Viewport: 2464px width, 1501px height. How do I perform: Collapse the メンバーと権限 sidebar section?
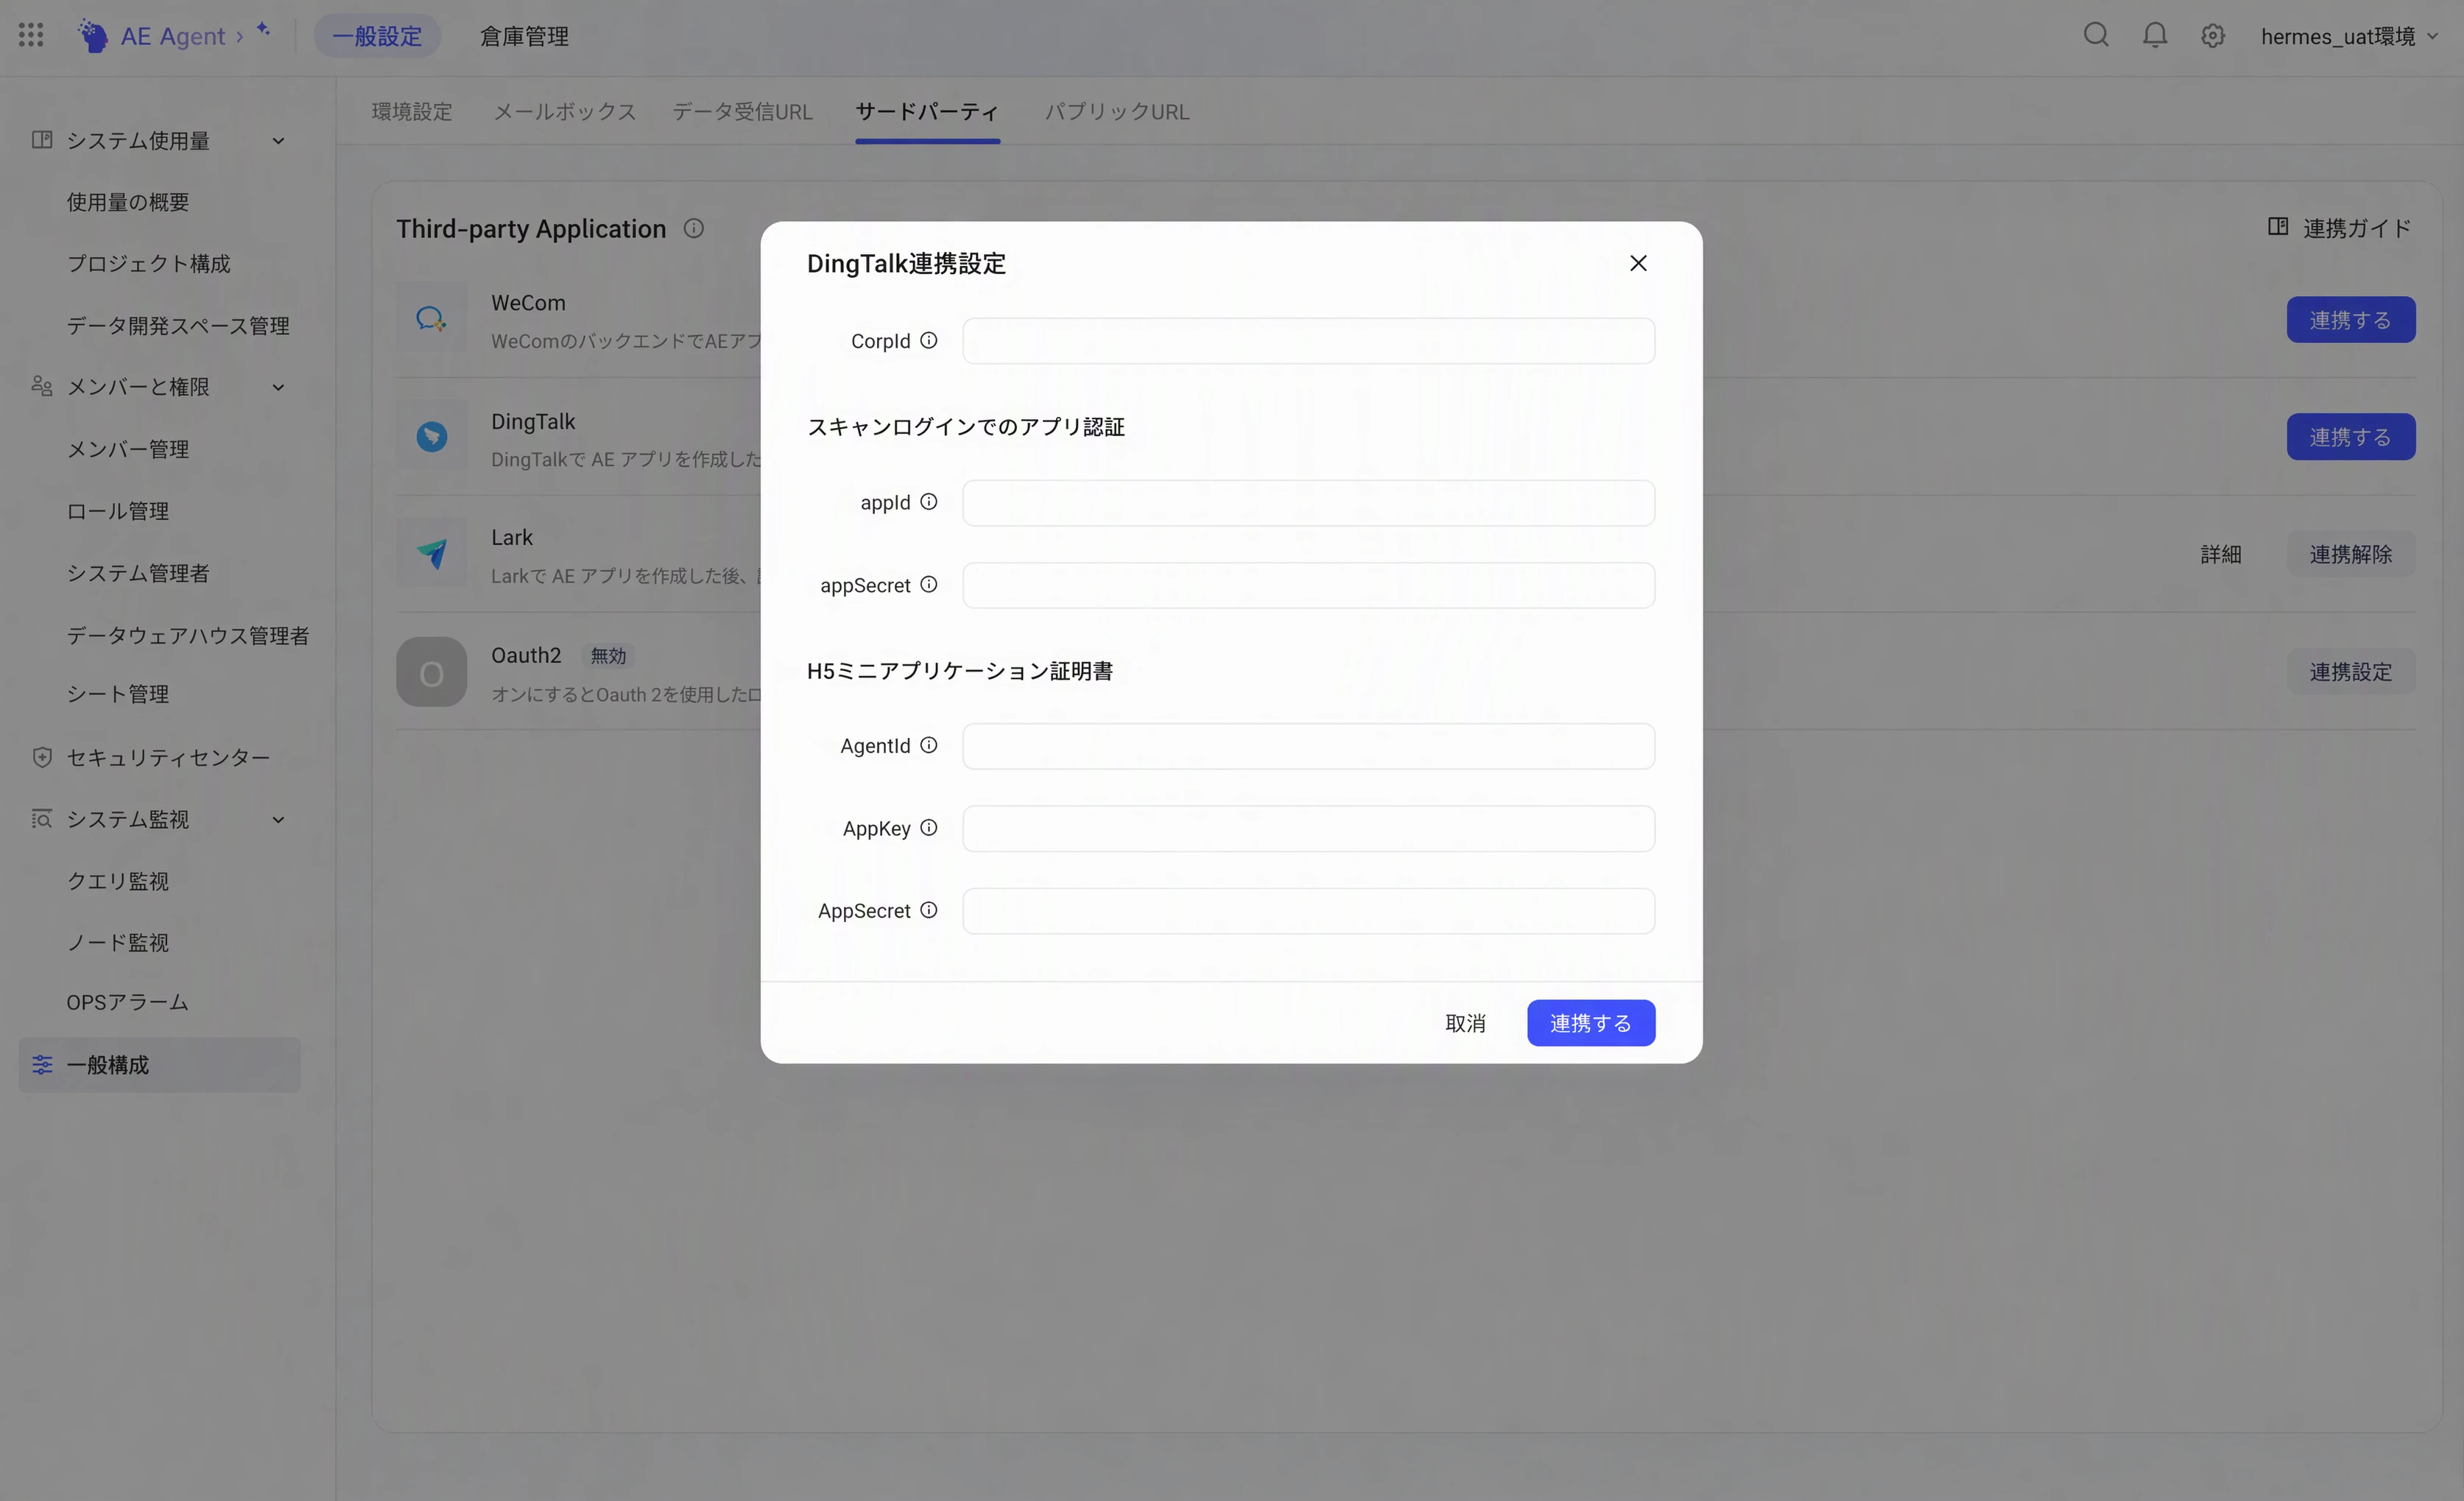279,387
